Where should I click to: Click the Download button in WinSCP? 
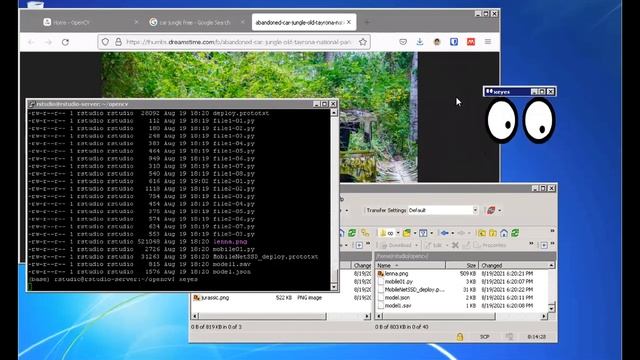click(396, 245)
